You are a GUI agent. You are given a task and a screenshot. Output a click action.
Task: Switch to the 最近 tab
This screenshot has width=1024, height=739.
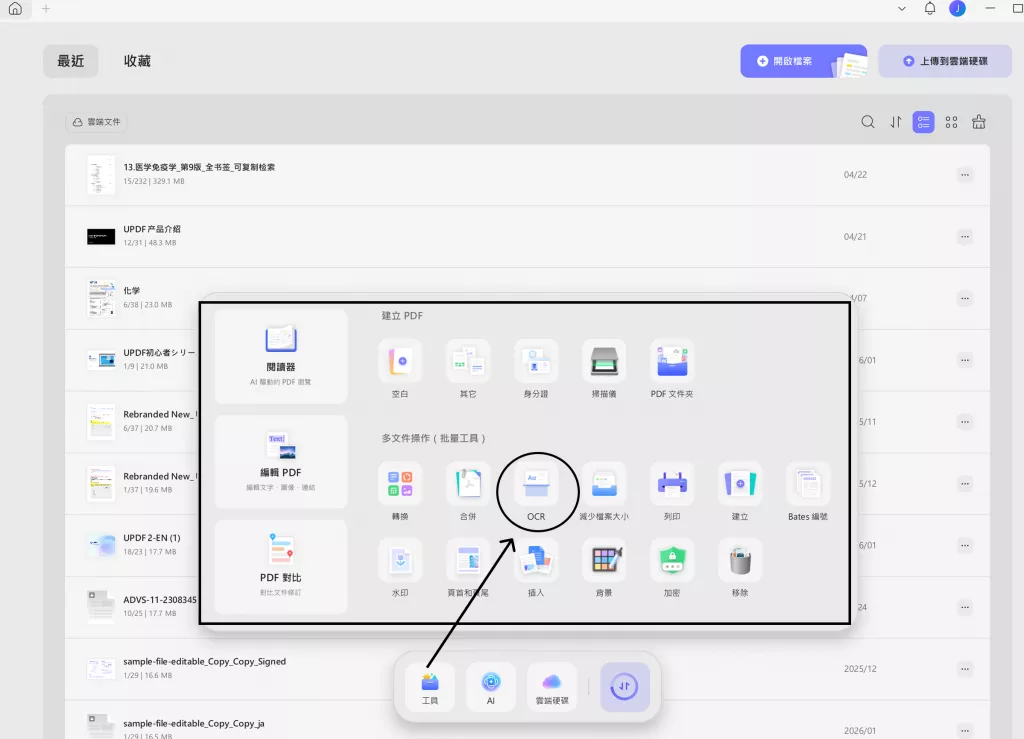click(71, 61)
